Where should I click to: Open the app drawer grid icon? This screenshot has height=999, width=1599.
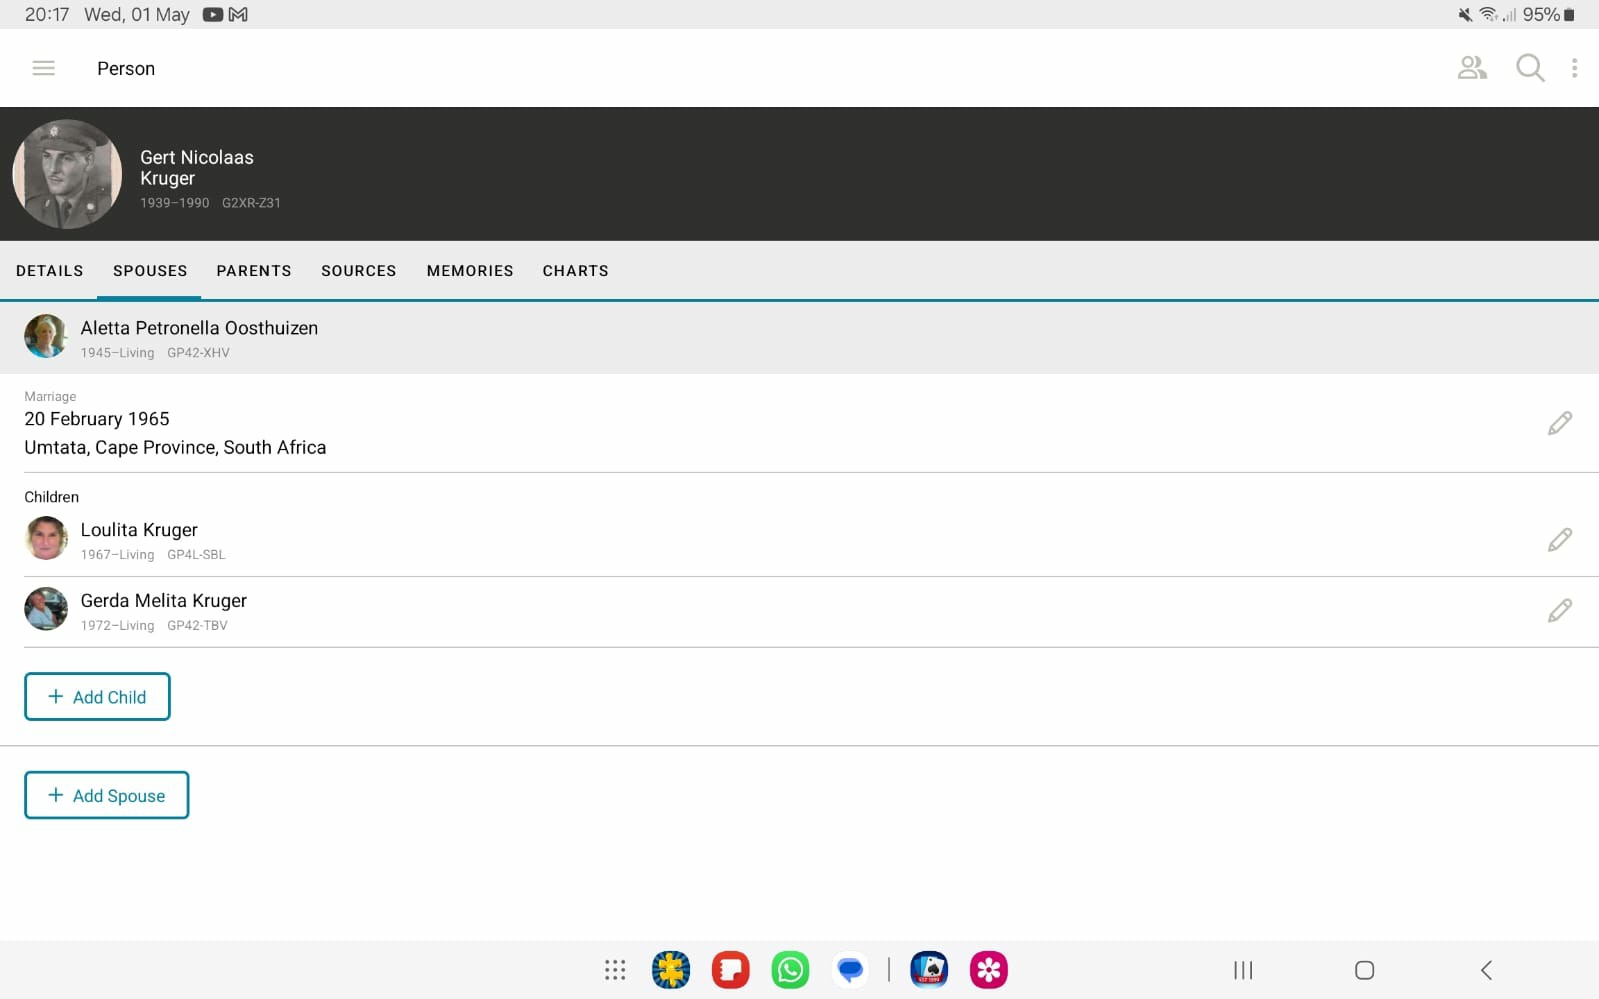(x=615, y=970)
